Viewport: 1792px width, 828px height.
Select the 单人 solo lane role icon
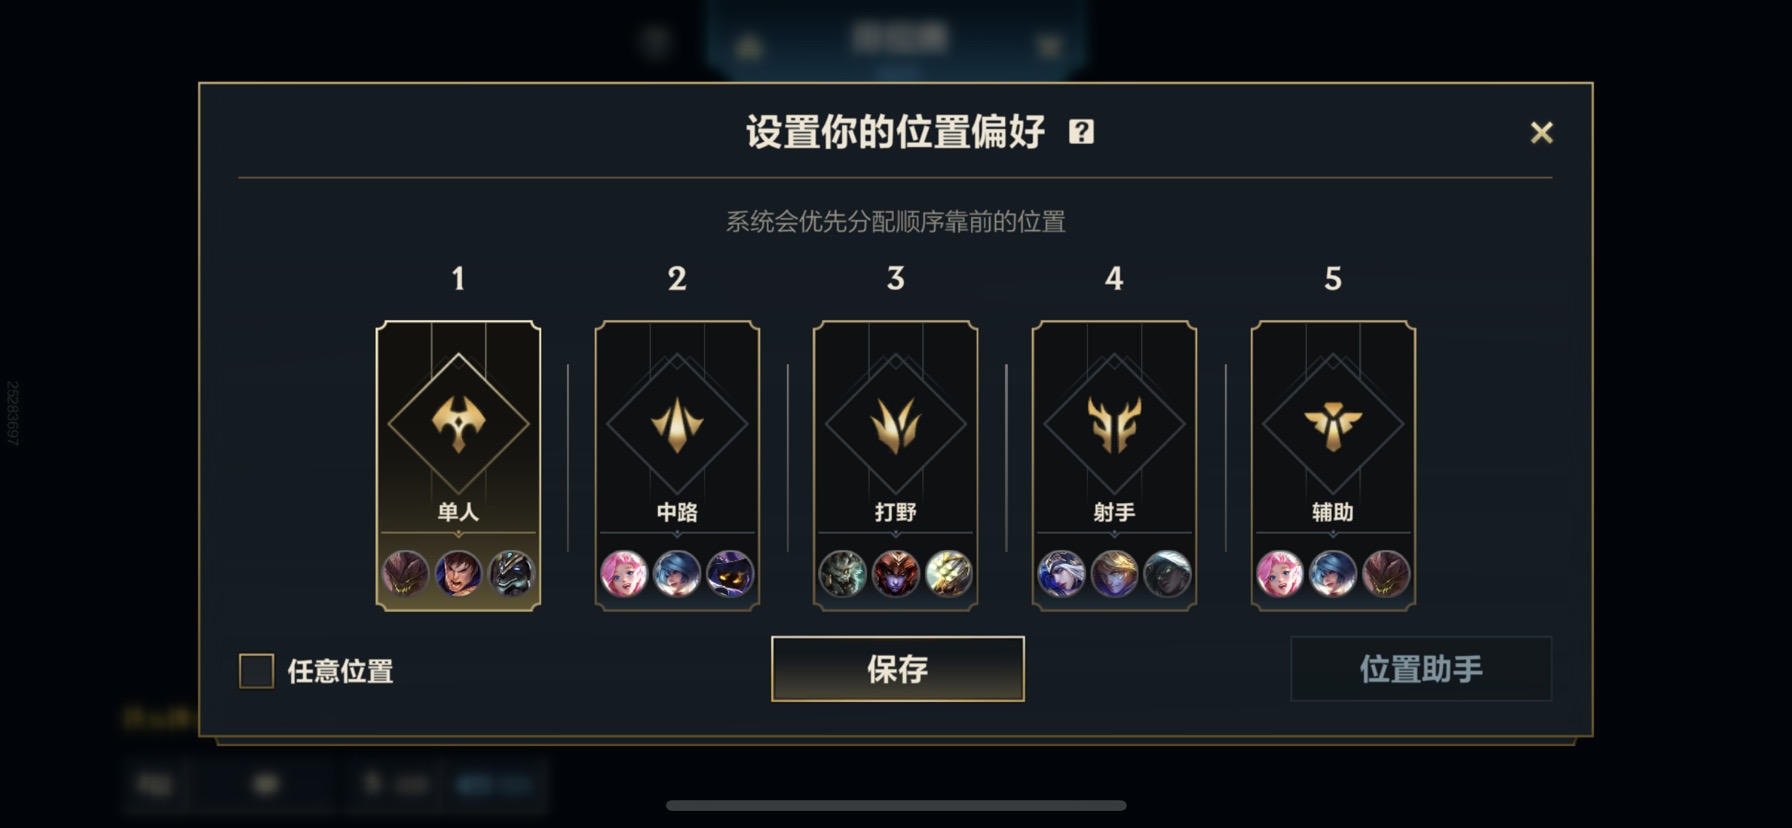458,423
